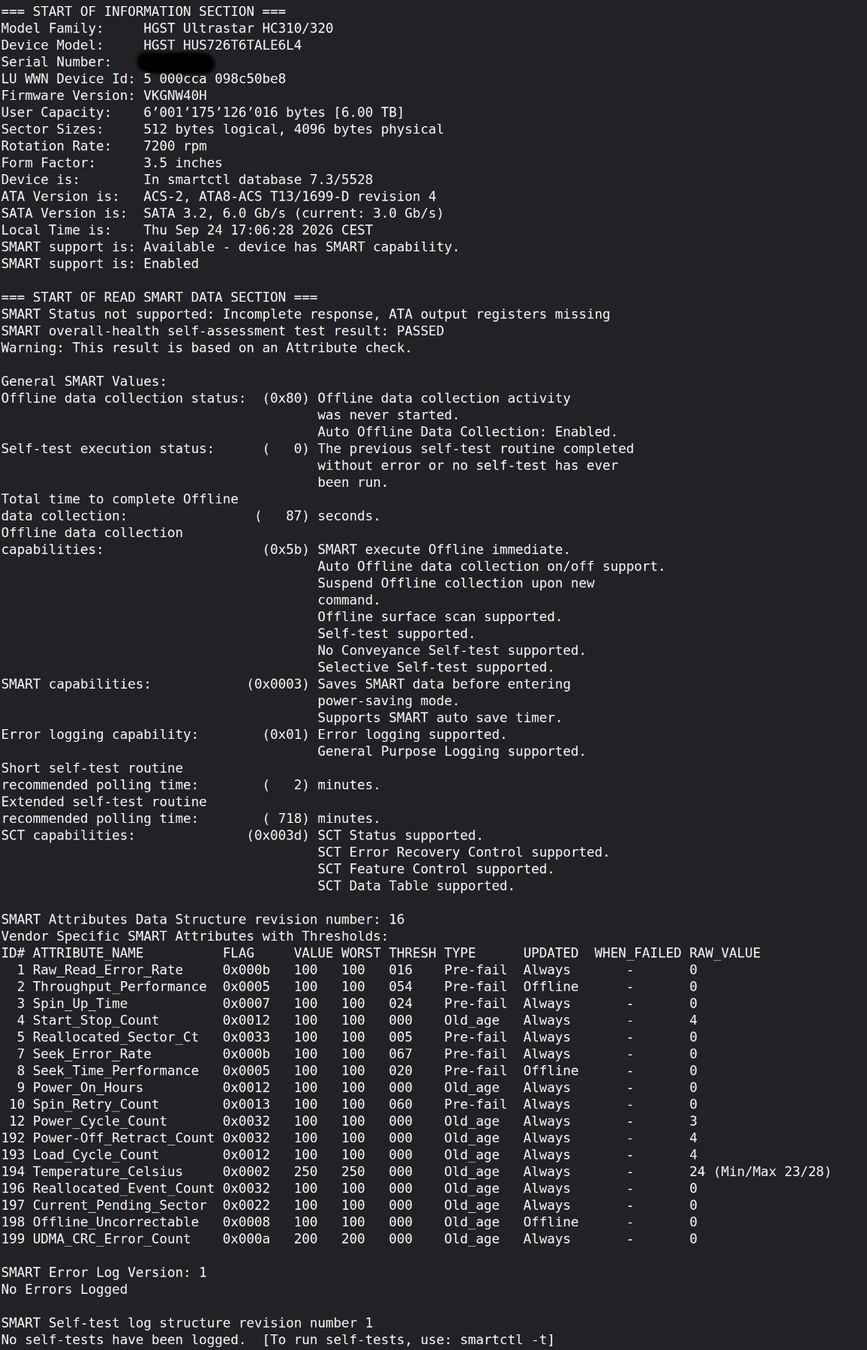Click the 'WHEN_FAILED' column header
The height and width of the screenshot is (1350, 867).
[x=638, y=953]
